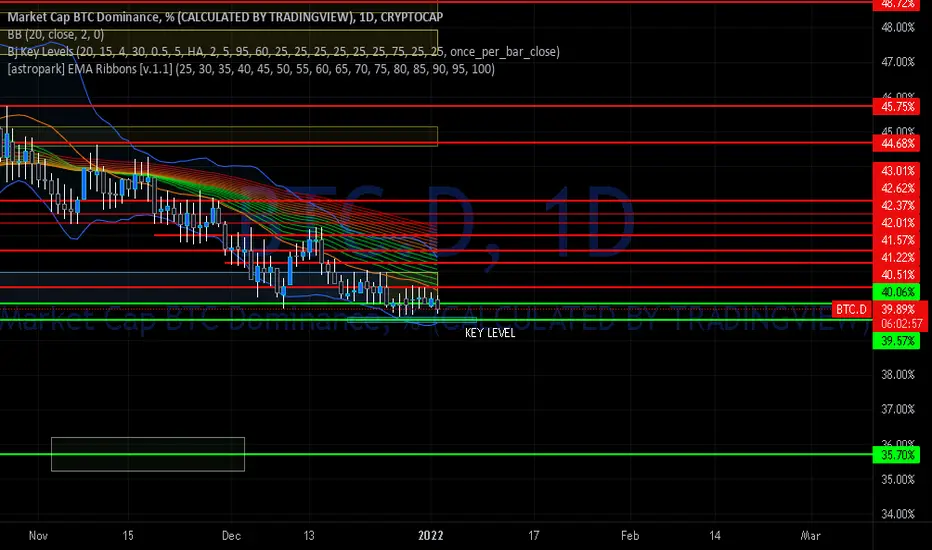The image size is (932, 550).
Task: Click the 17 date label on time axis
Action: 534,536
